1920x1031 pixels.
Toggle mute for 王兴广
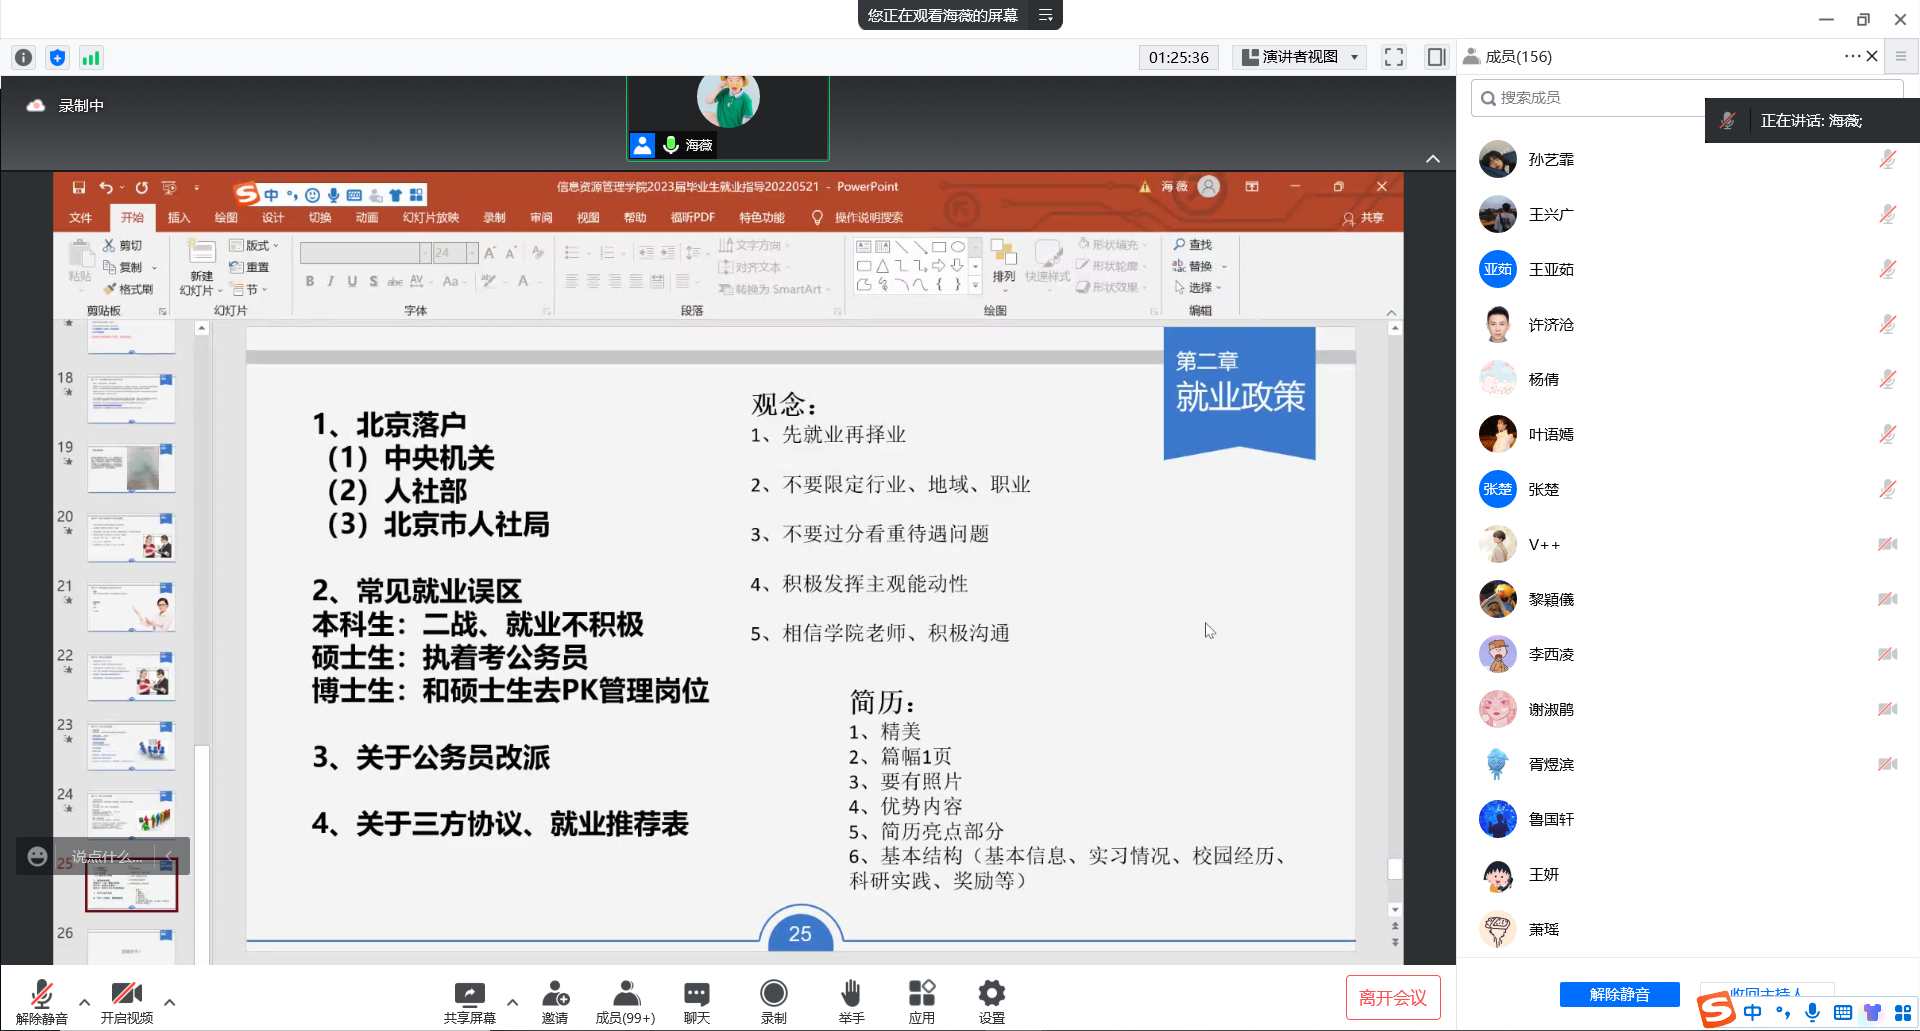pos(1887,214)
